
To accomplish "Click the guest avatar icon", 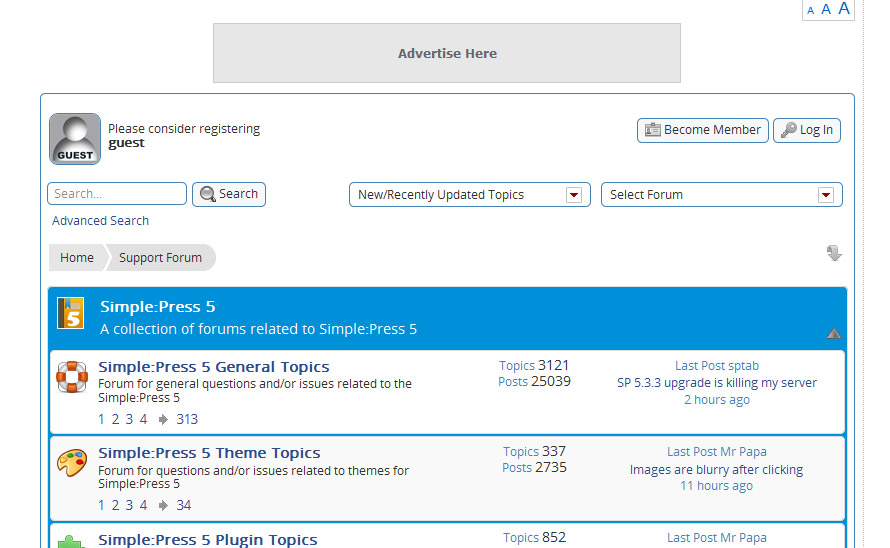I will click(75, 139).
